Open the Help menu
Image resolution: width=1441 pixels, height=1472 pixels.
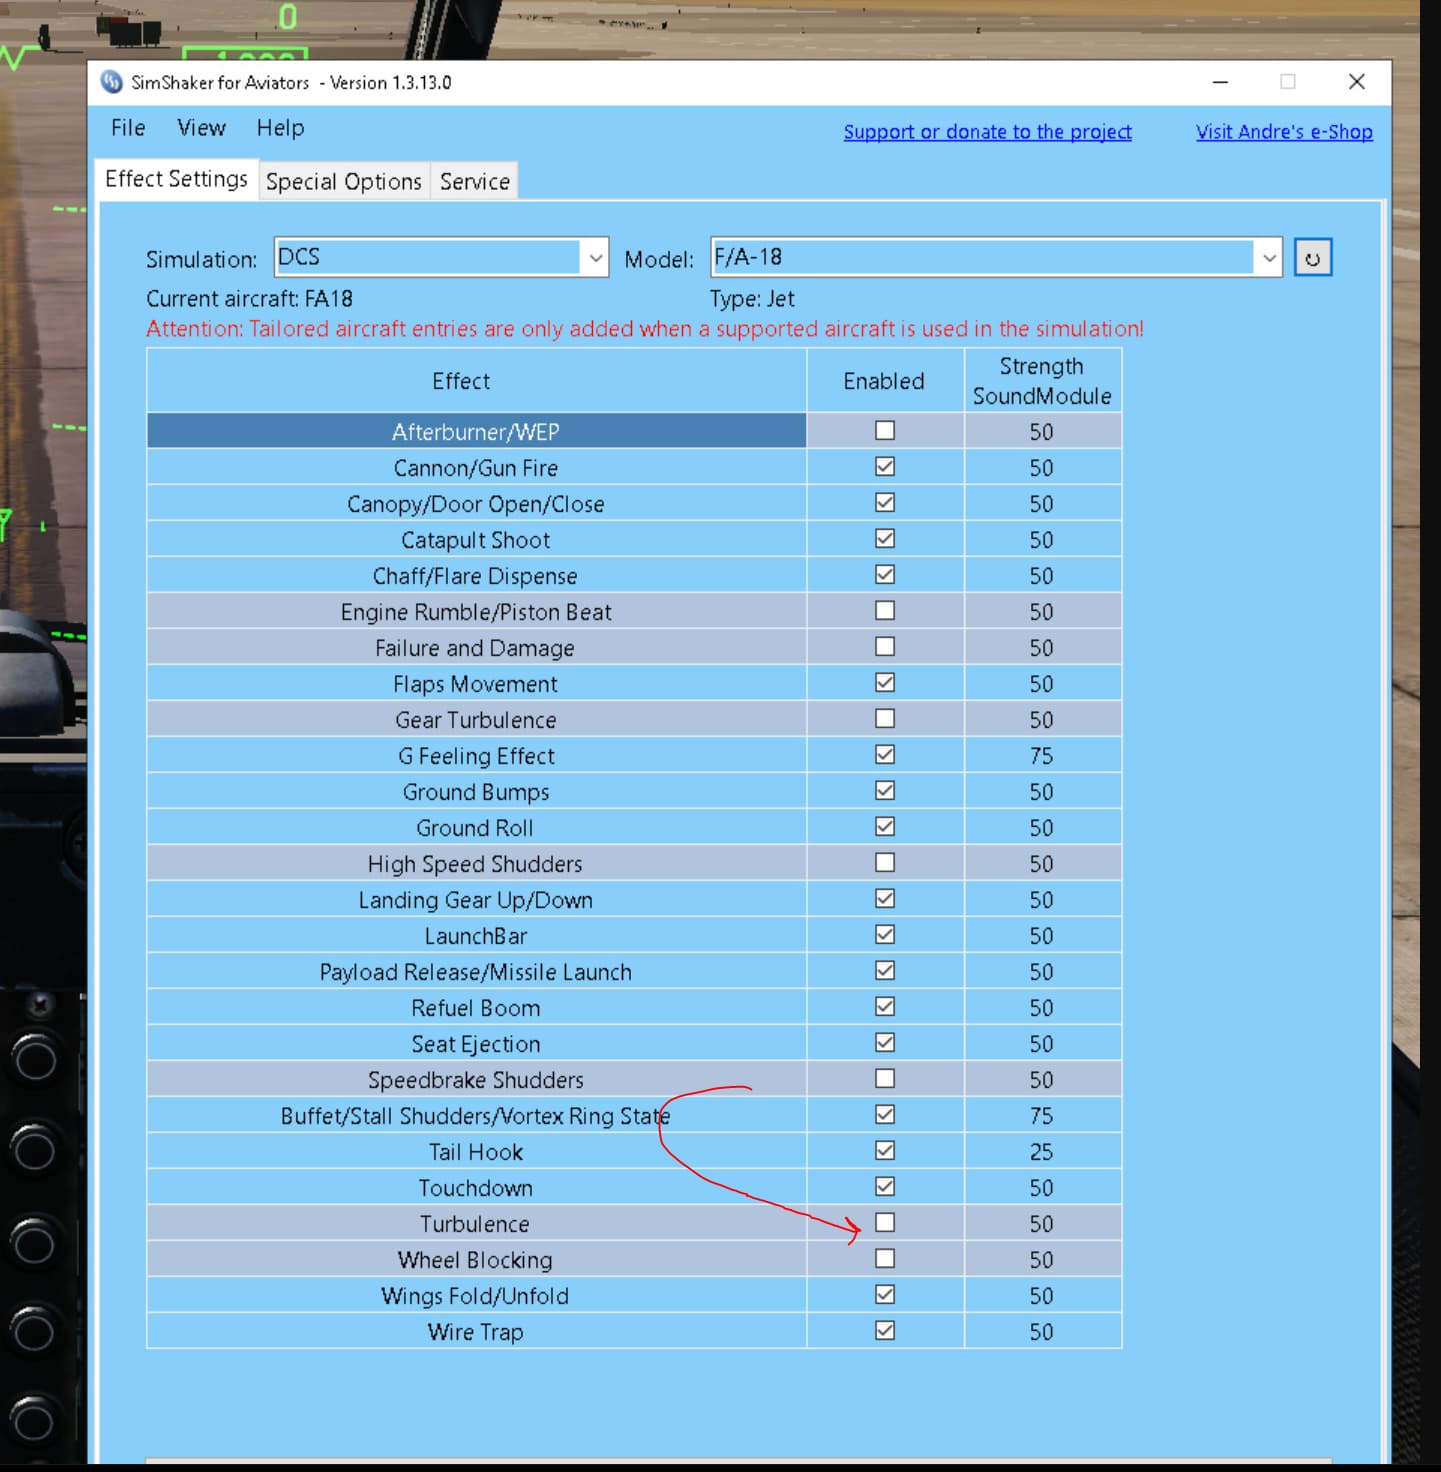[x=280, y=128]
